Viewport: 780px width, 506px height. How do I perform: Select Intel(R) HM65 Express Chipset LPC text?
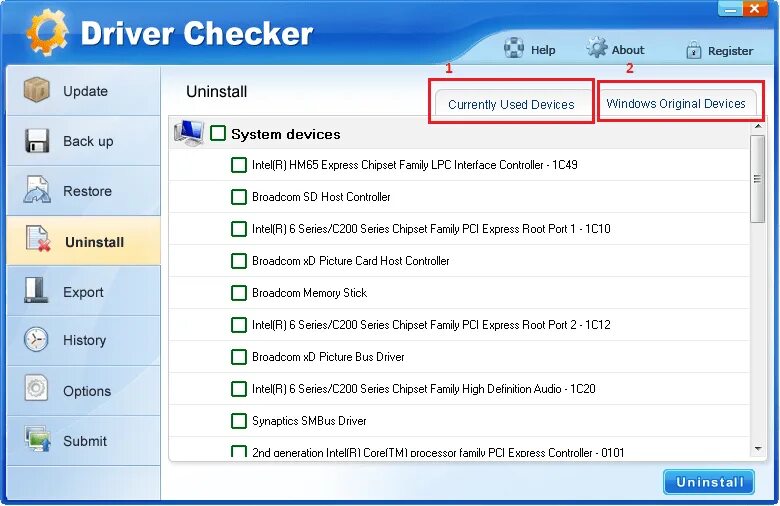click(x=415, y=165)
